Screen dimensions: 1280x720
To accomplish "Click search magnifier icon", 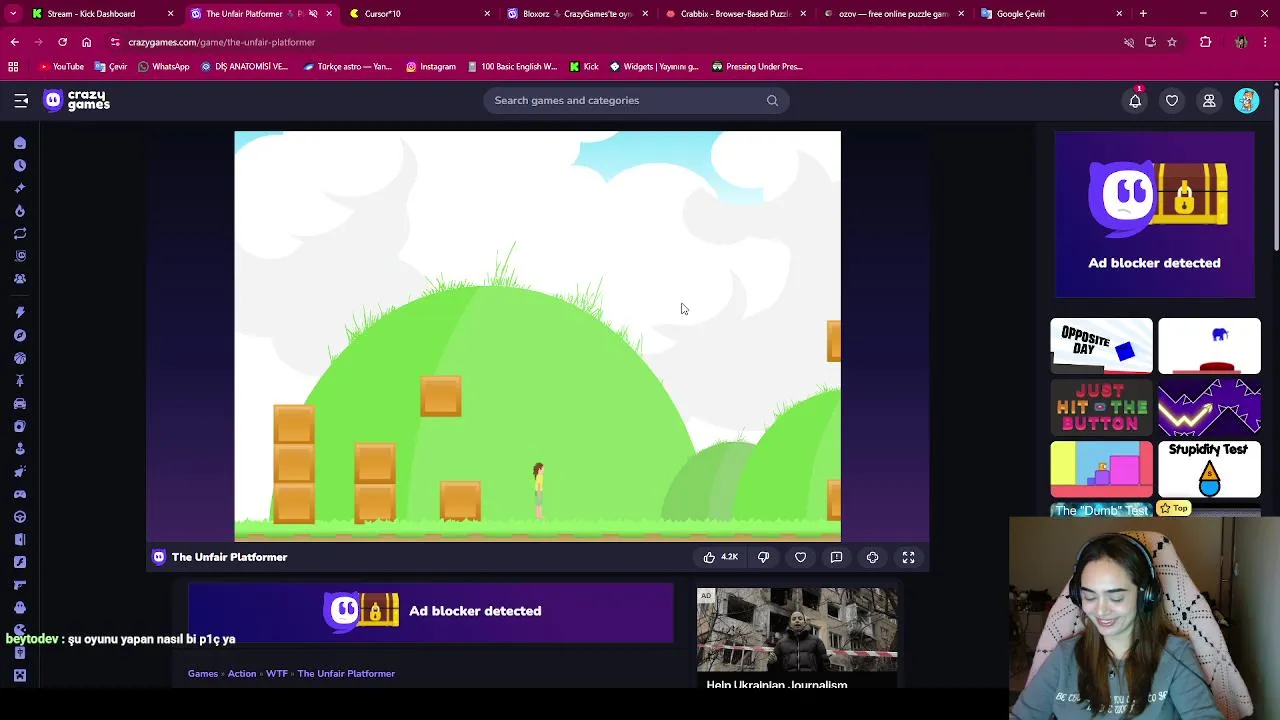I will (772, 100).
